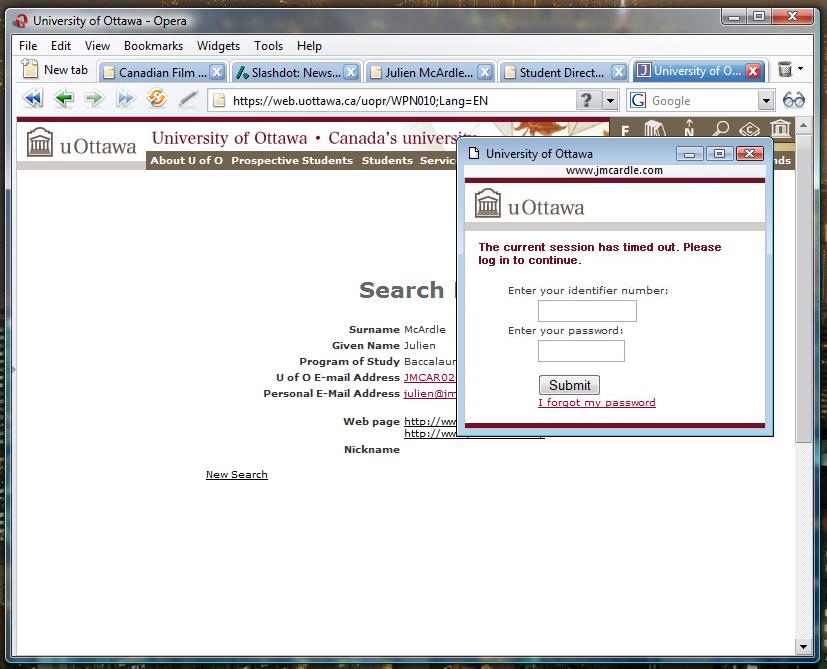This screenshot has width=827, height=669.
Task: Click the library columns icon in uOttawa header
Action: [x=655, y=129]
